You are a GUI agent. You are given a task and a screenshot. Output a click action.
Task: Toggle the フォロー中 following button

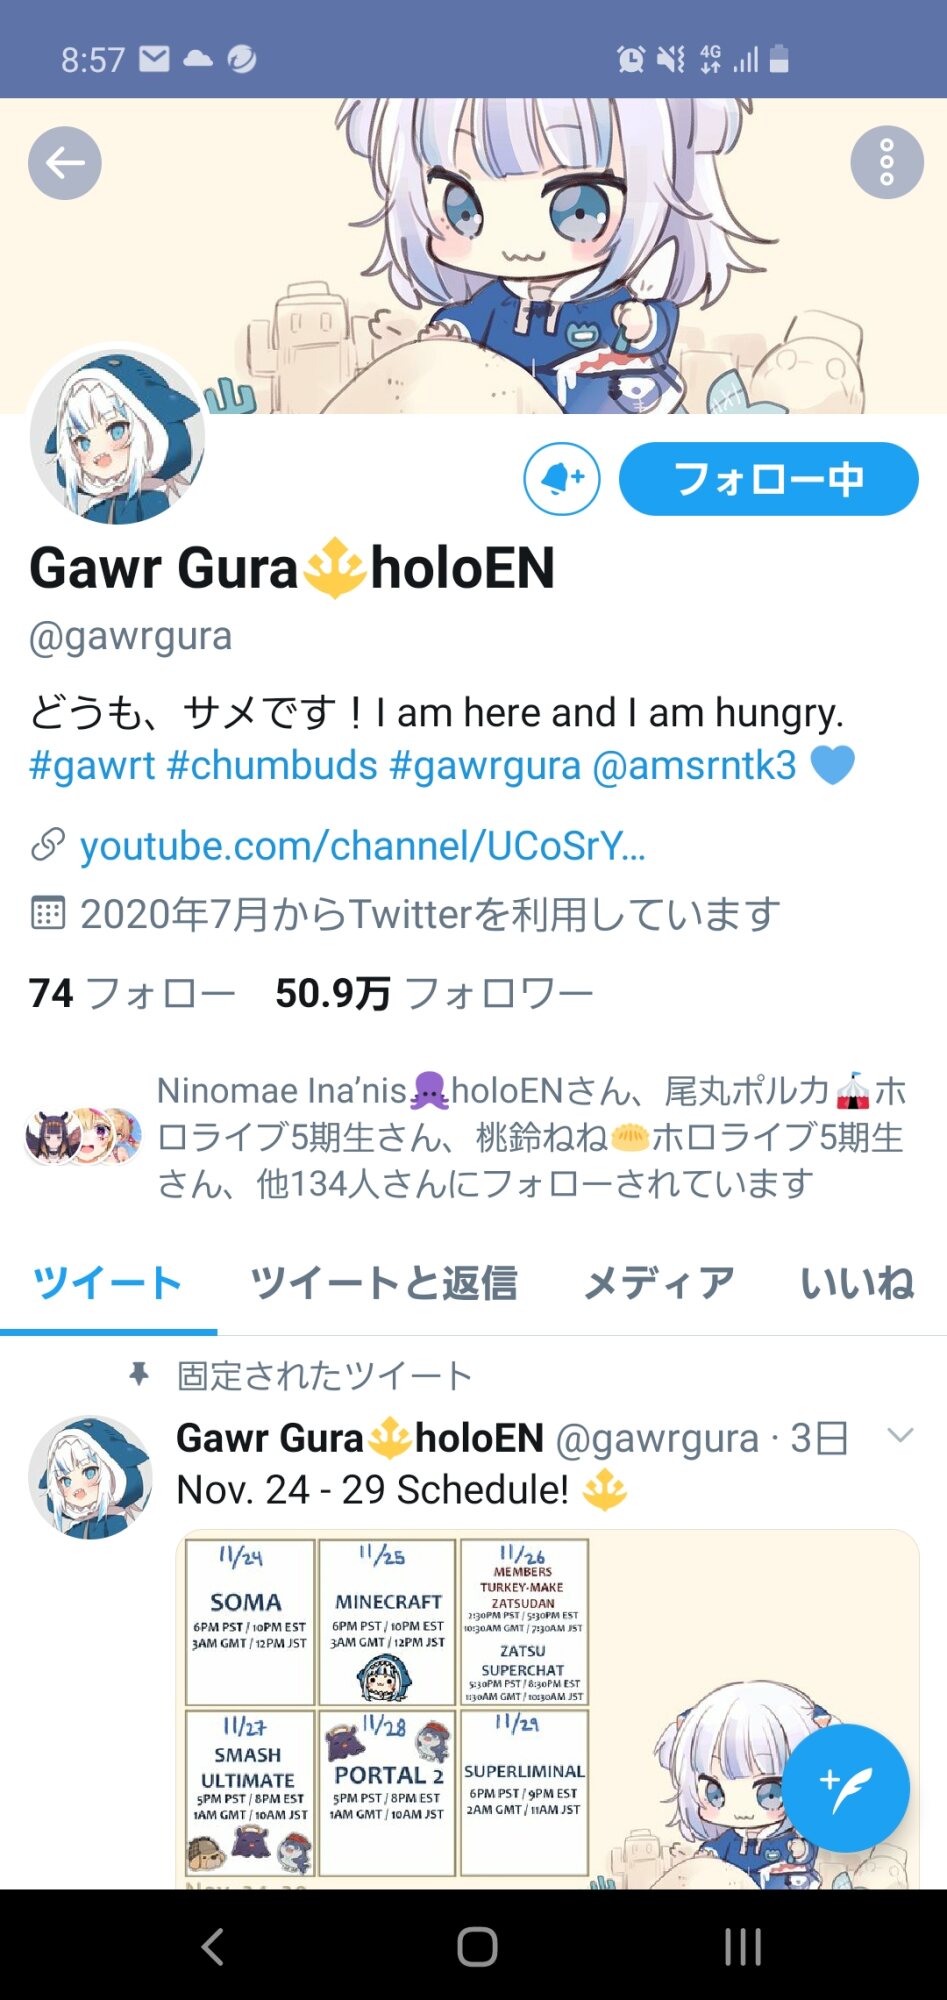coord(768,479)
